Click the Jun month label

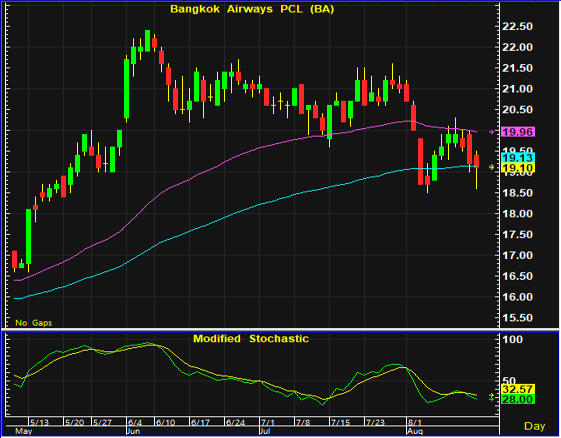click(x=133, y=431)
